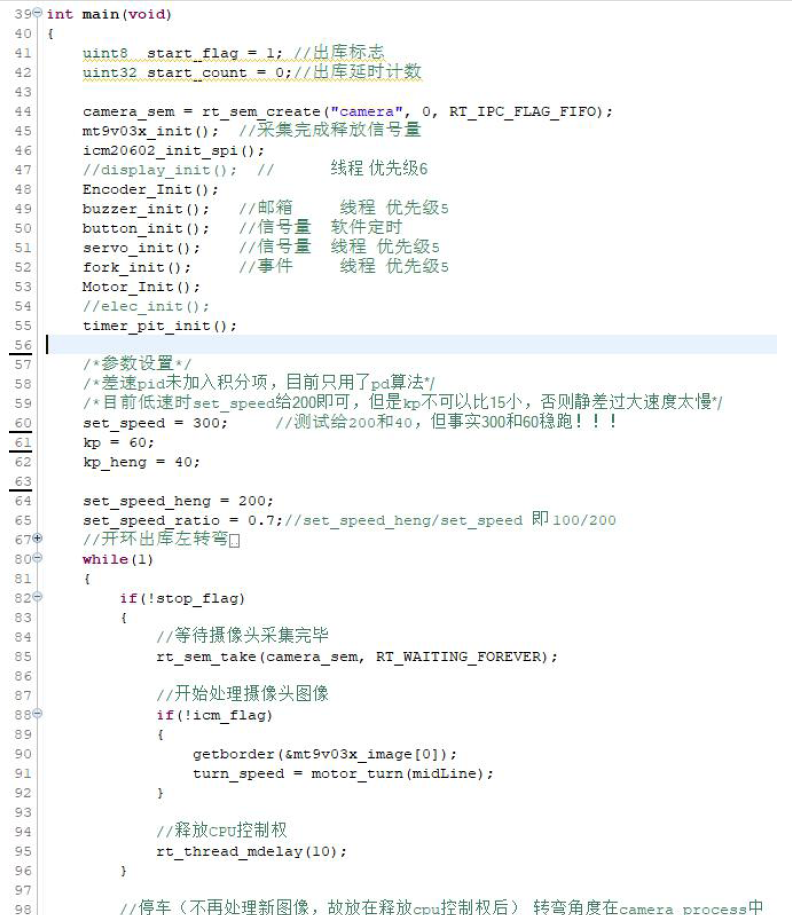Click commented '//display_init();' line
This screenshot has height=915, width=792.
(x=159, y=170)
